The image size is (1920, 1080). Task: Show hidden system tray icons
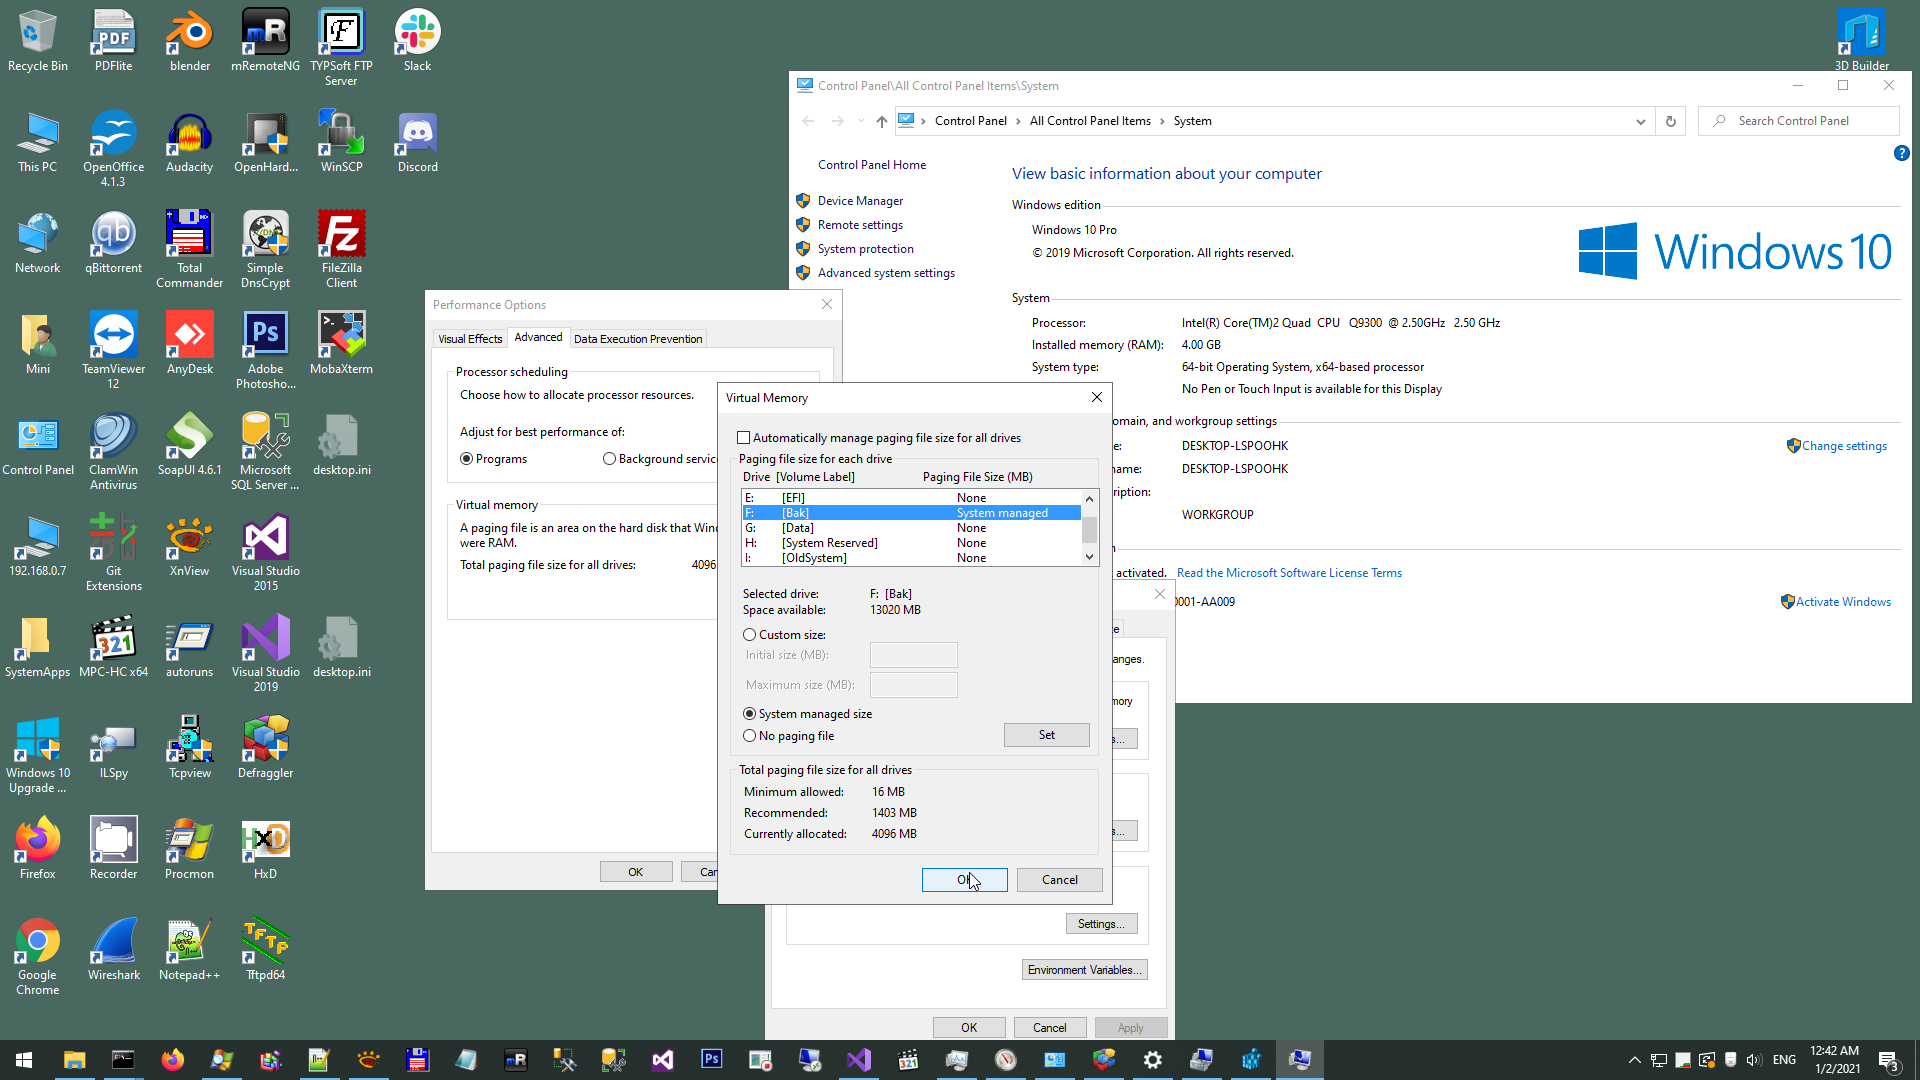tap(1634, 1060)
